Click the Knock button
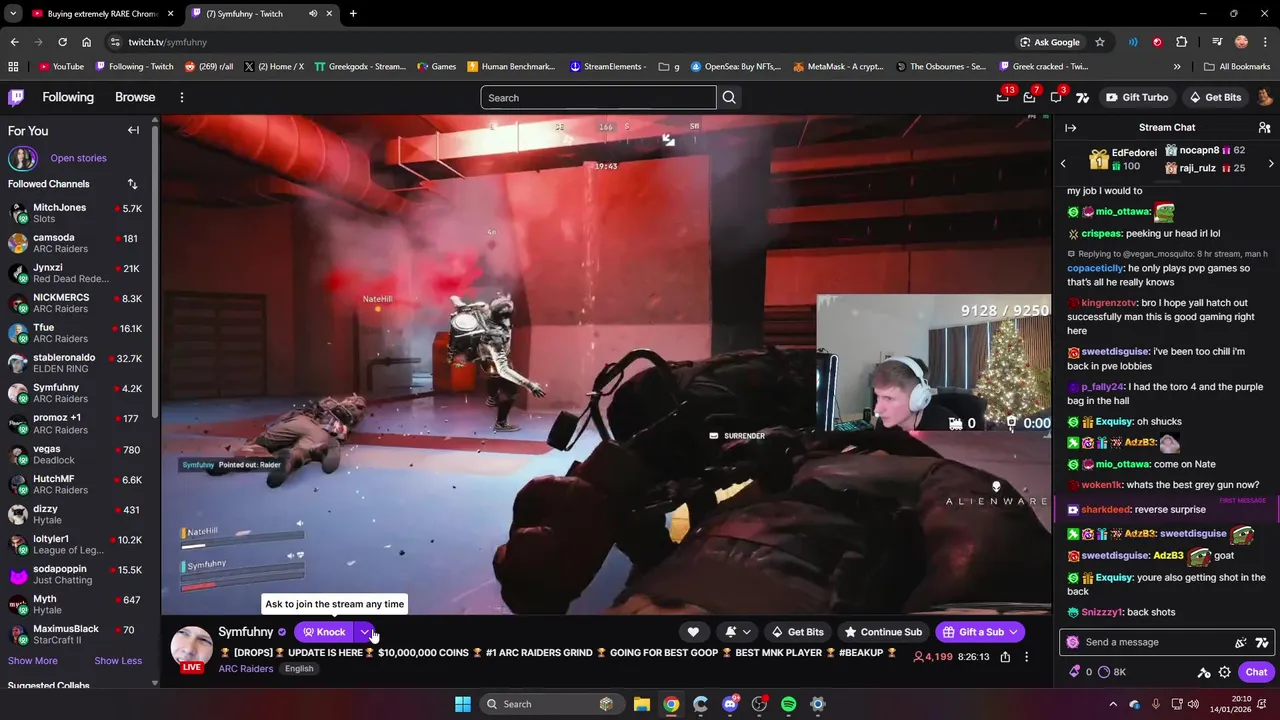Viewport: 1280px width, 720px height. tap(324, 632)
